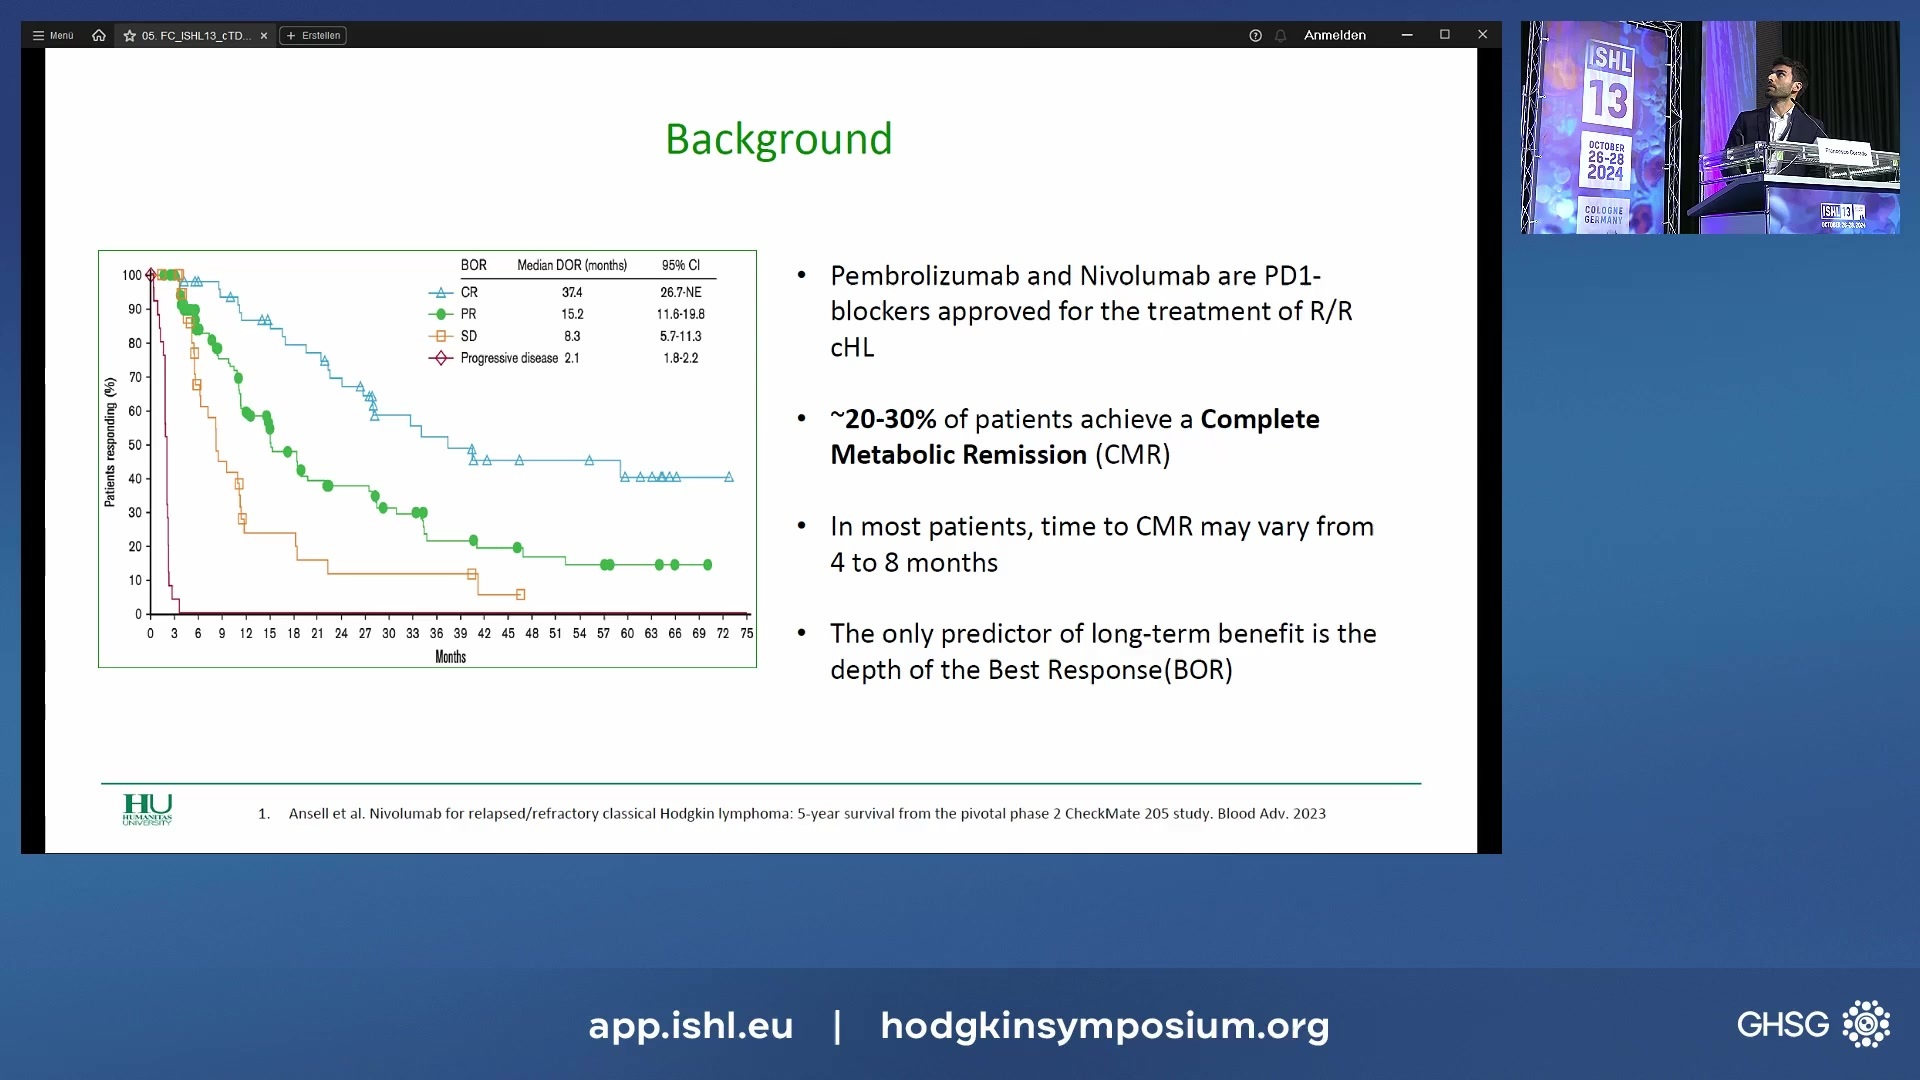Click the Humanitas University logo on the slide
Viewport: 1920px width, 1080px height.
point(146,810)
